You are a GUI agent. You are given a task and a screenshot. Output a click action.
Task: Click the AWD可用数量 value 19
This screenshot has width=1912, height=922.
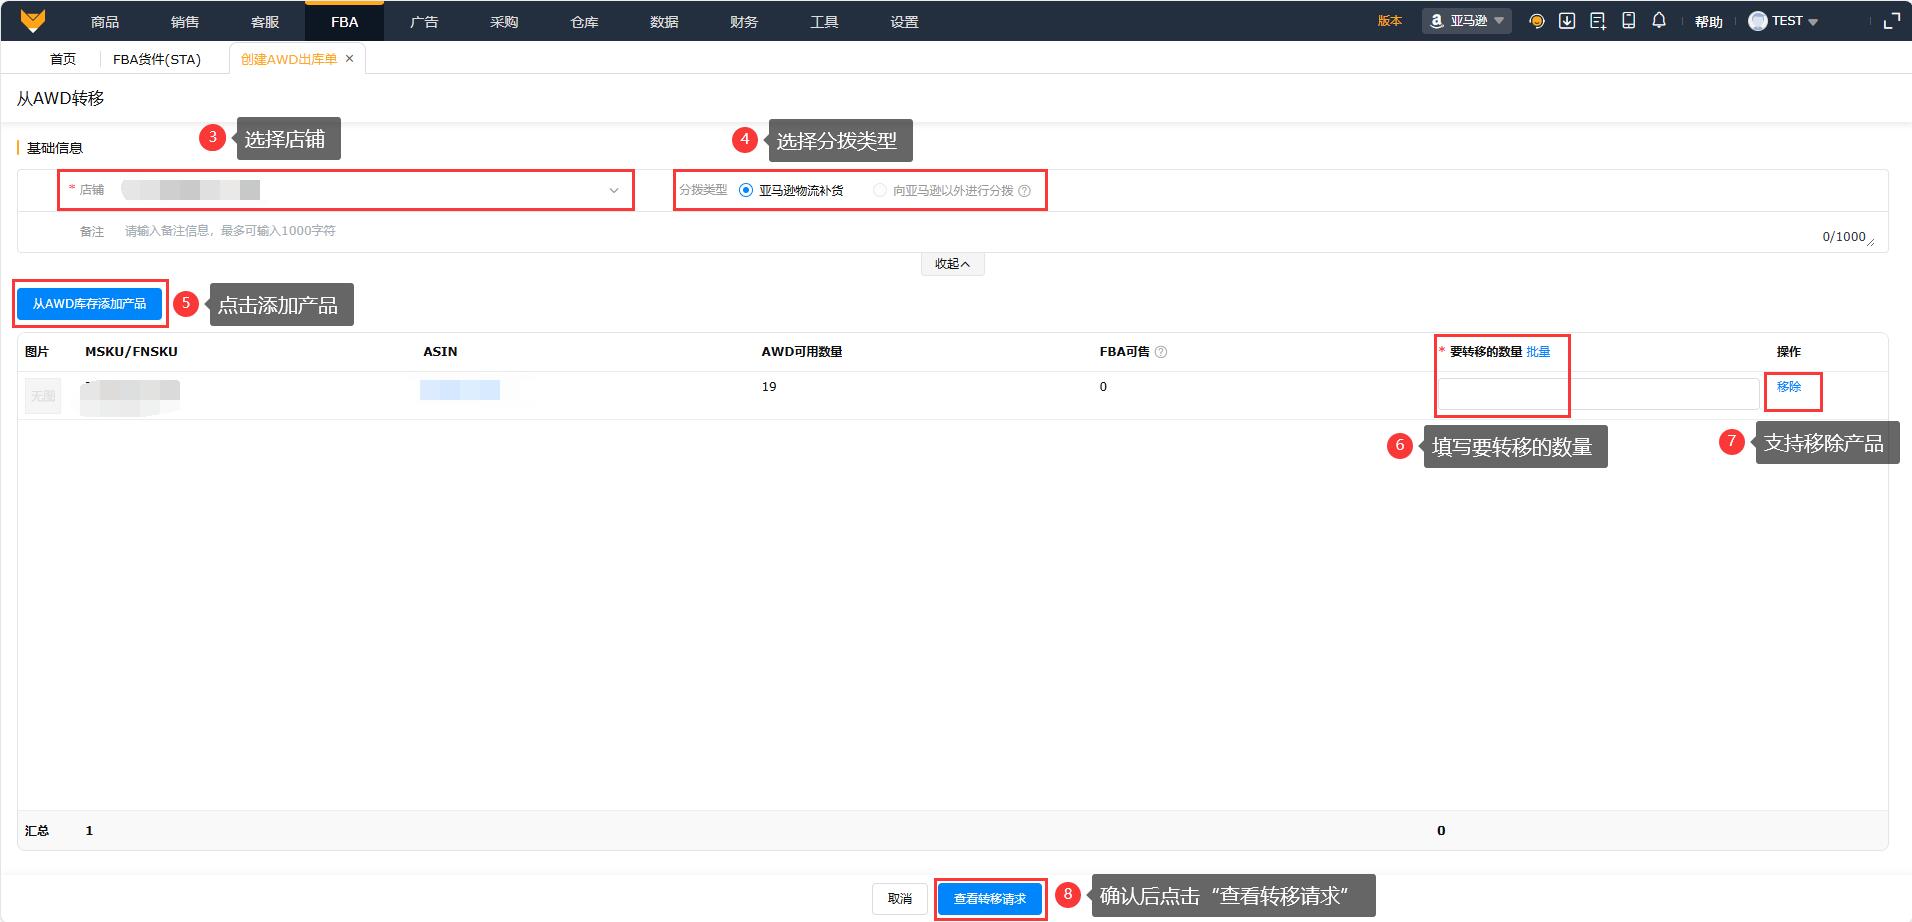769,387
